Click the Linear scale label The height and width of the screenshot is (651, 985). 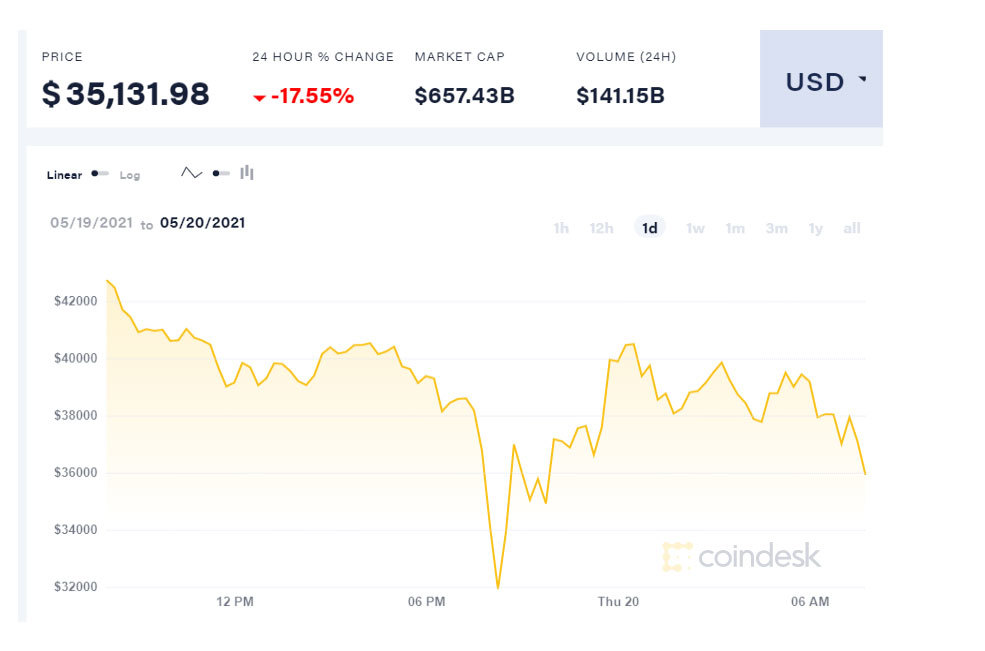coord(64,175)
